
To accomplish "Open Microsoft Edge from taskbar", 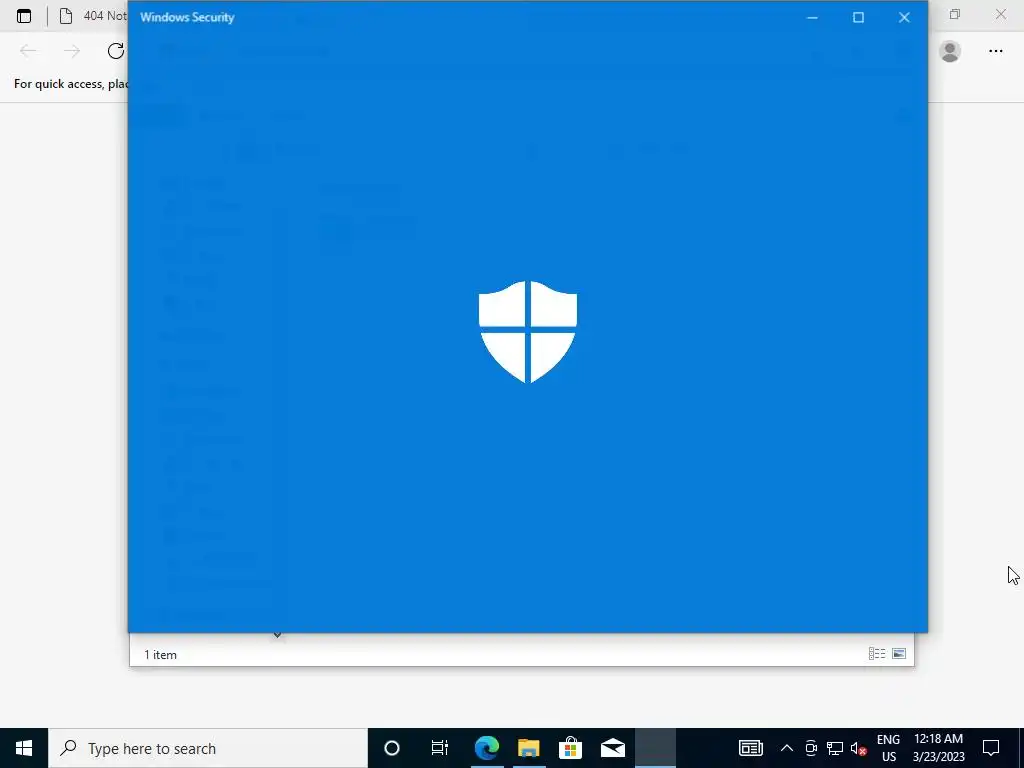I will click(x=487, y=748).
